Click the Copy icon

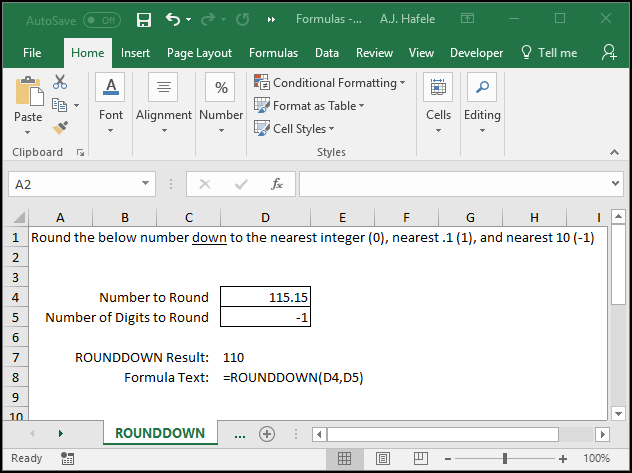coord(59,105)
